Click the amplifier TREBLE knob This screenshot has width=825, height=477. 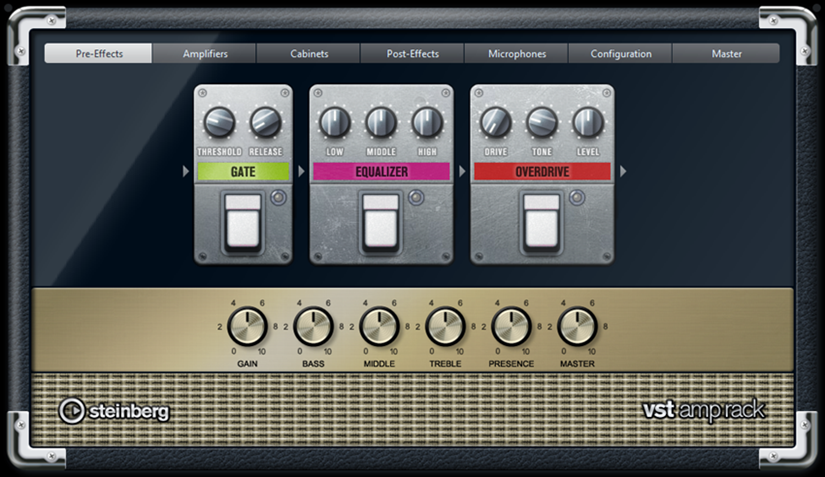[445, 326]
